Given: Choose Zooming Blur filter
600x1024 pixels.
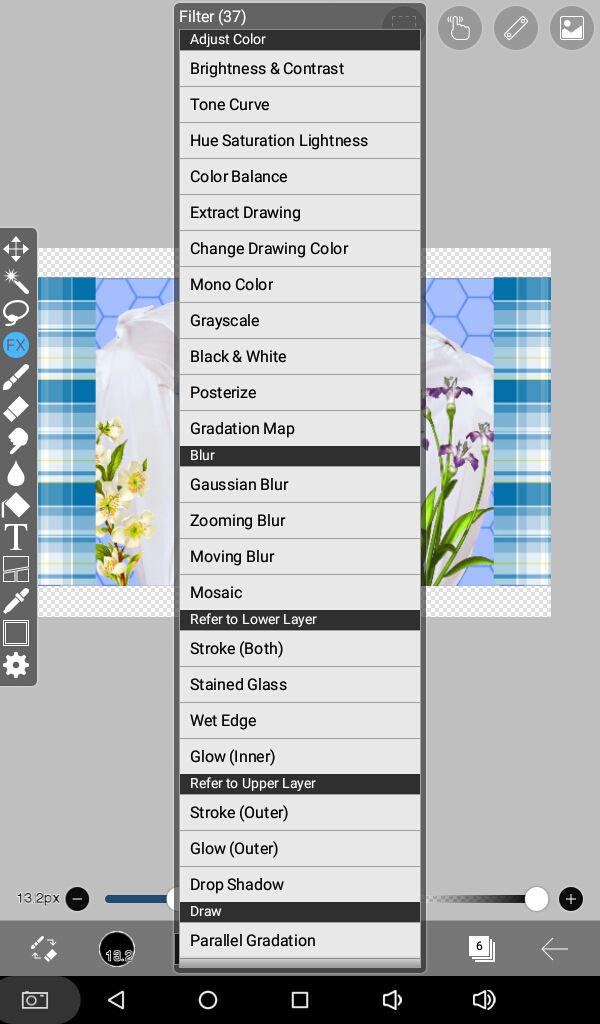Looking at the screenshot, I should click(300, 520).
